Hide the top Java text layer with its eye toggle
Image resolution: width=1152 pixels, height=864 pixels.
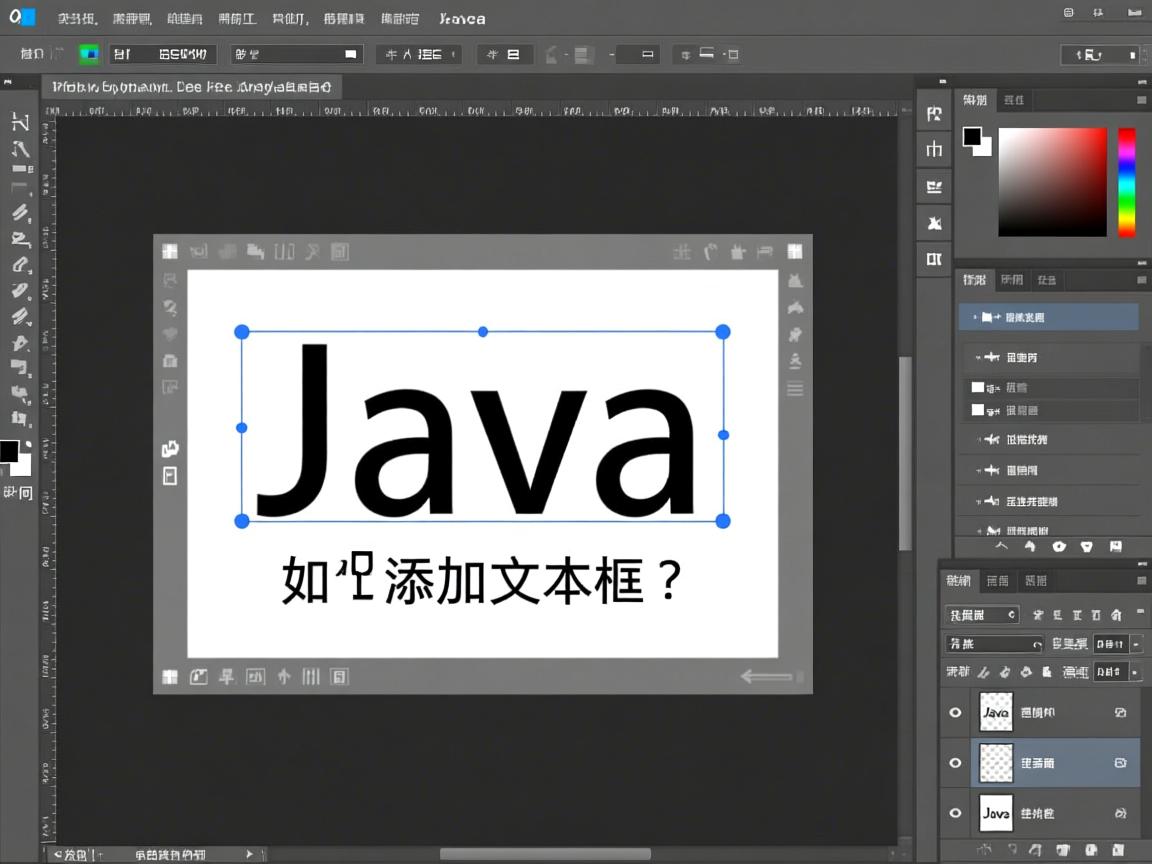(956, 711)
